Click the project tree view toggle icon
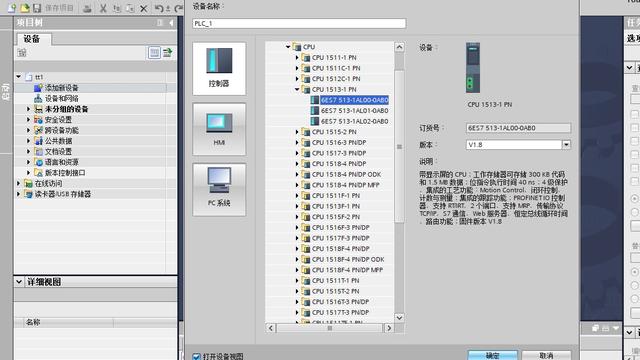 [154, 53]
